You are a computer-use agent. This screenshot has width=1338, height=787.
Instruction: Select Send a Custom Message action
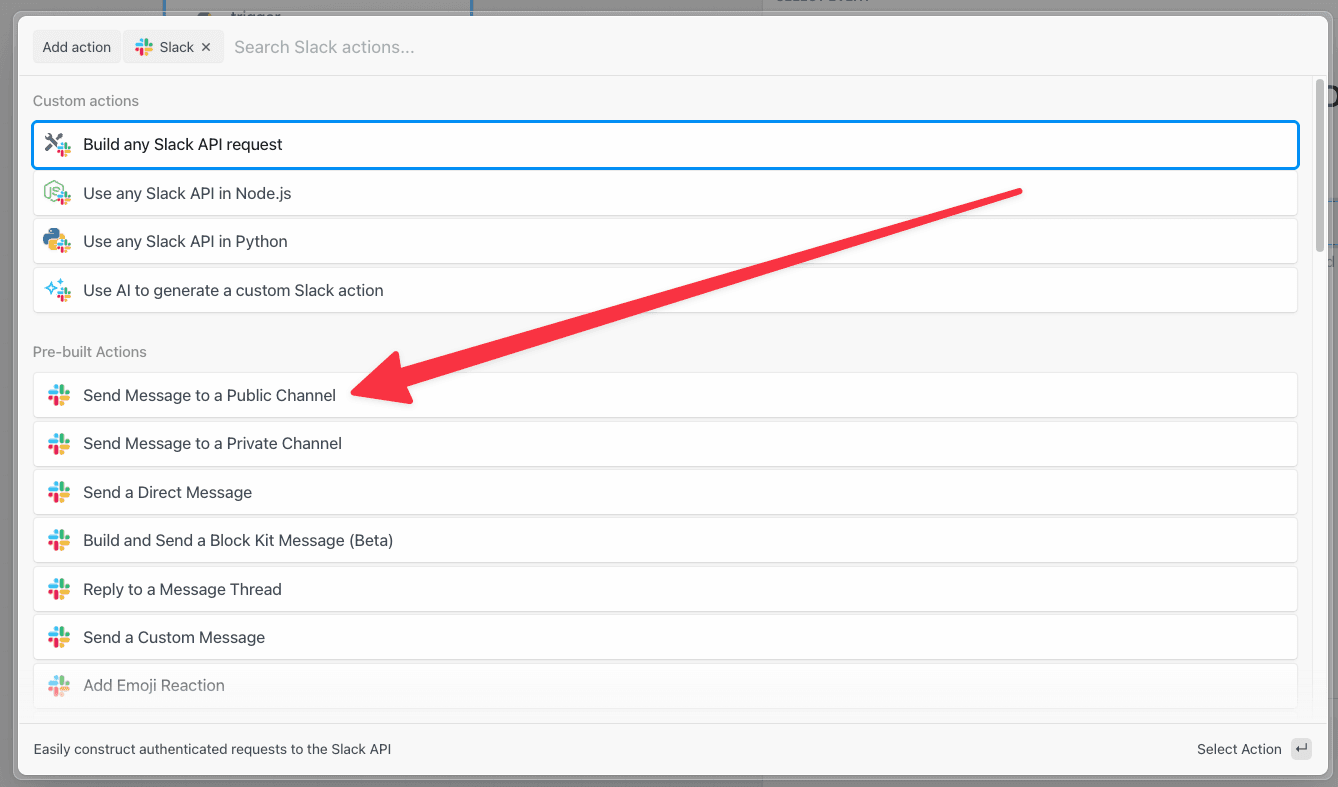665,637
